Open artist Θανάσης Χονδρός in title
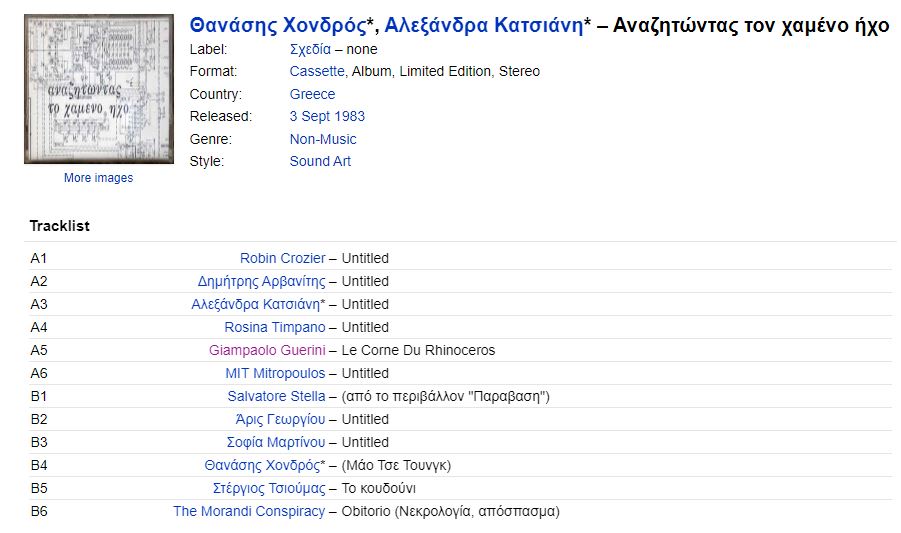The height and width of the screenshot is (533, 901). 278,25
